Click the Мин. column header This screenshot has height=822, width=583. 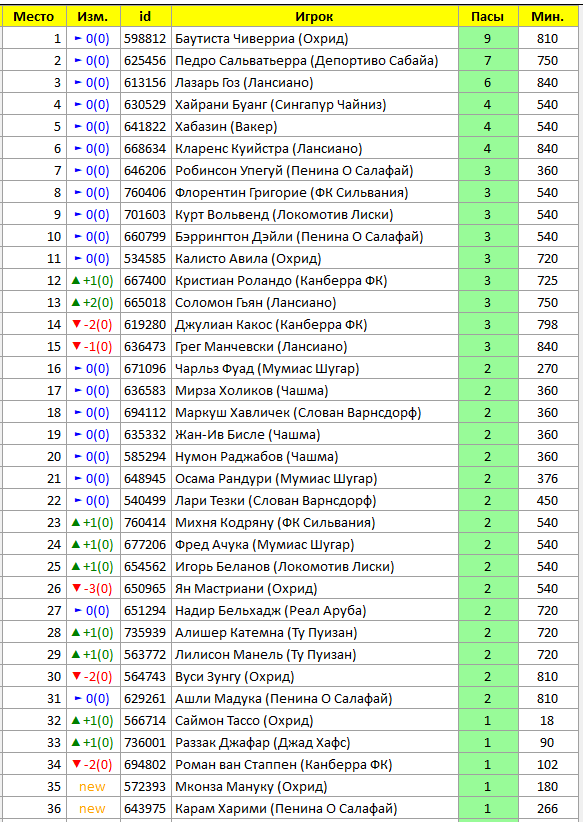pos(548,17)
